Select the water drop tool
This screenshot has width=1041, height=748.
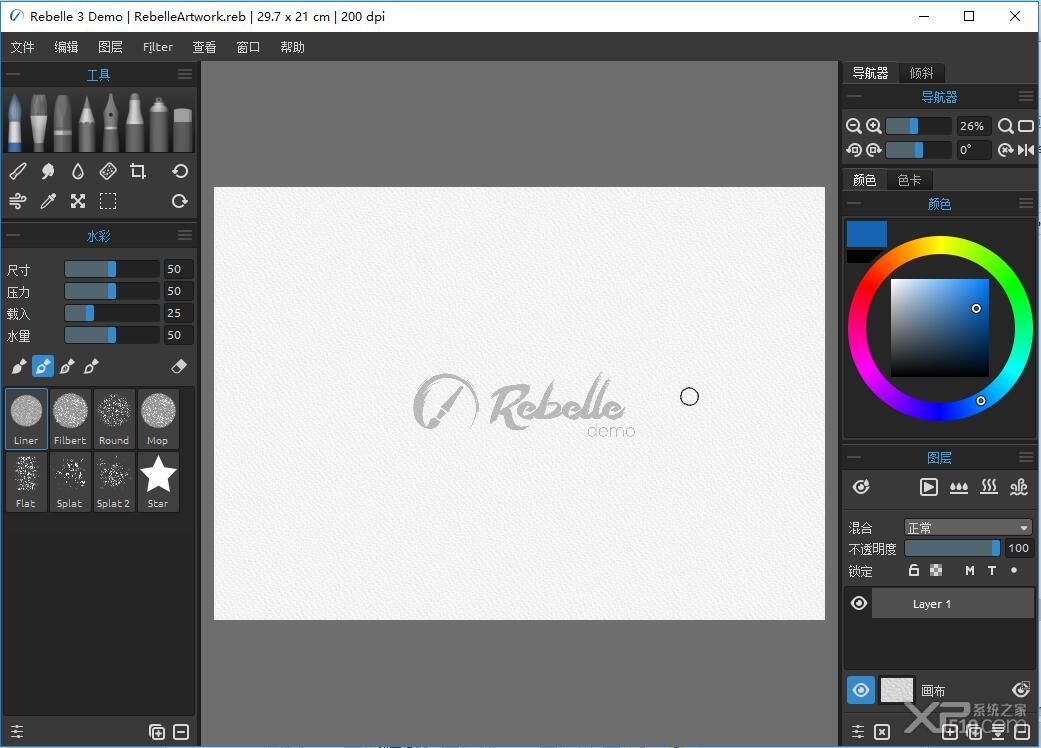pyautogui.click(x=78, y=171)
